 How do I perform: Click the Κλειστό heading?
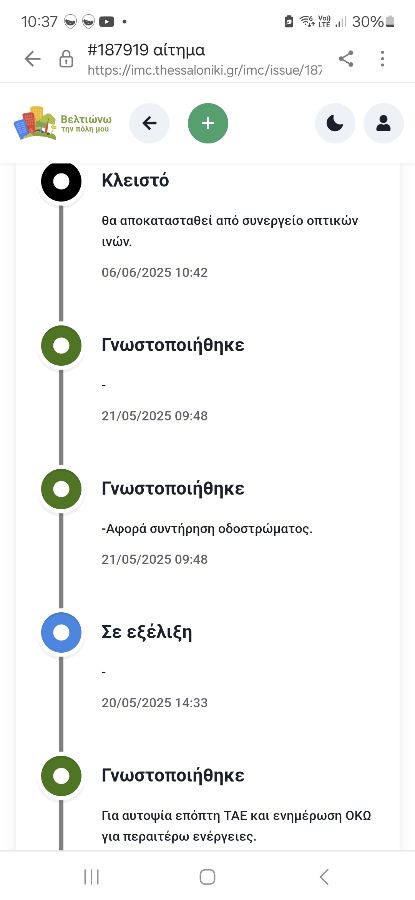click(x=135, y=180)
